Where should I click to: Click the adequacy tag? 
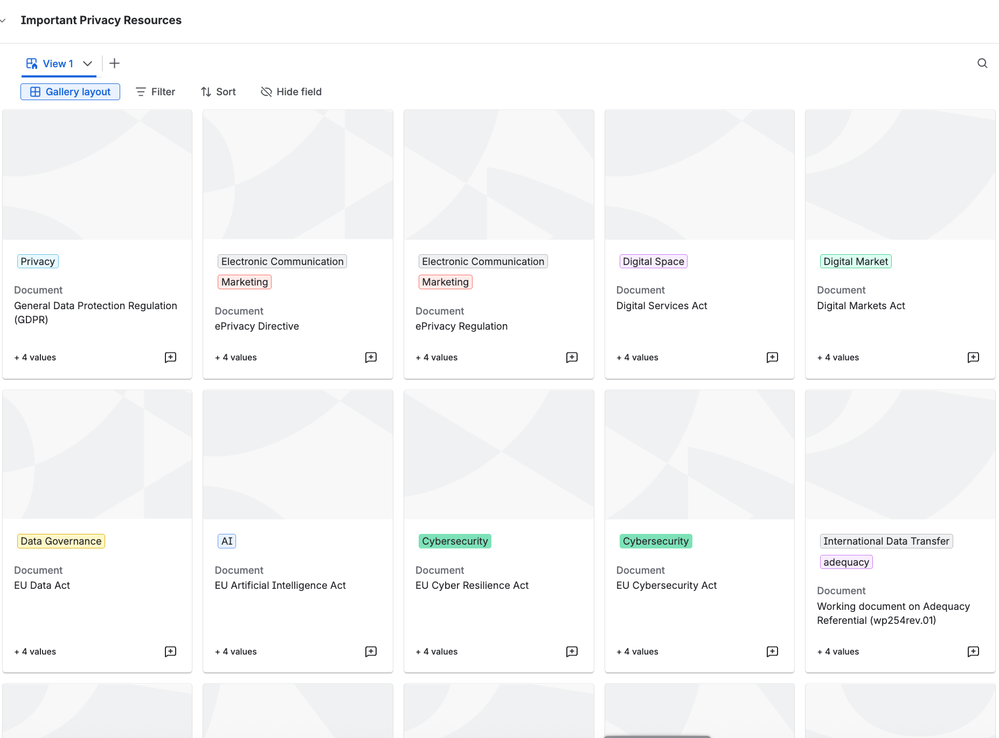846,562
